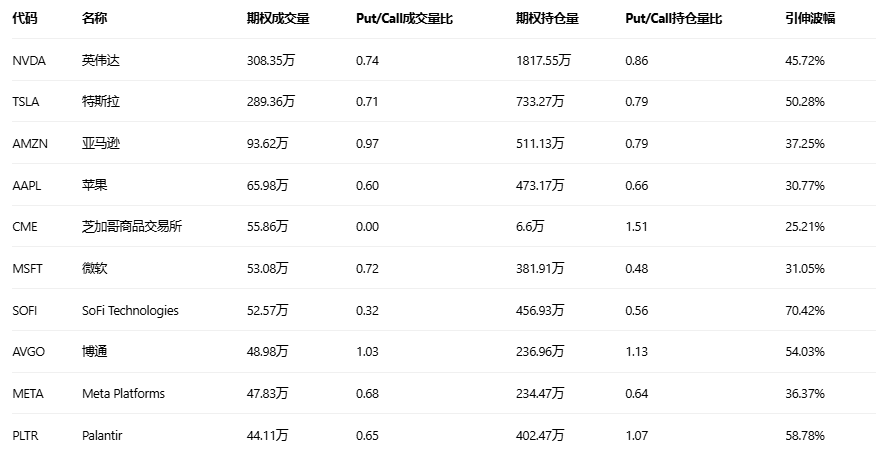Open the TSLA ticker code
Viewport: 884px width, 458px height.
pyautogui.click(x=26, y=102)
